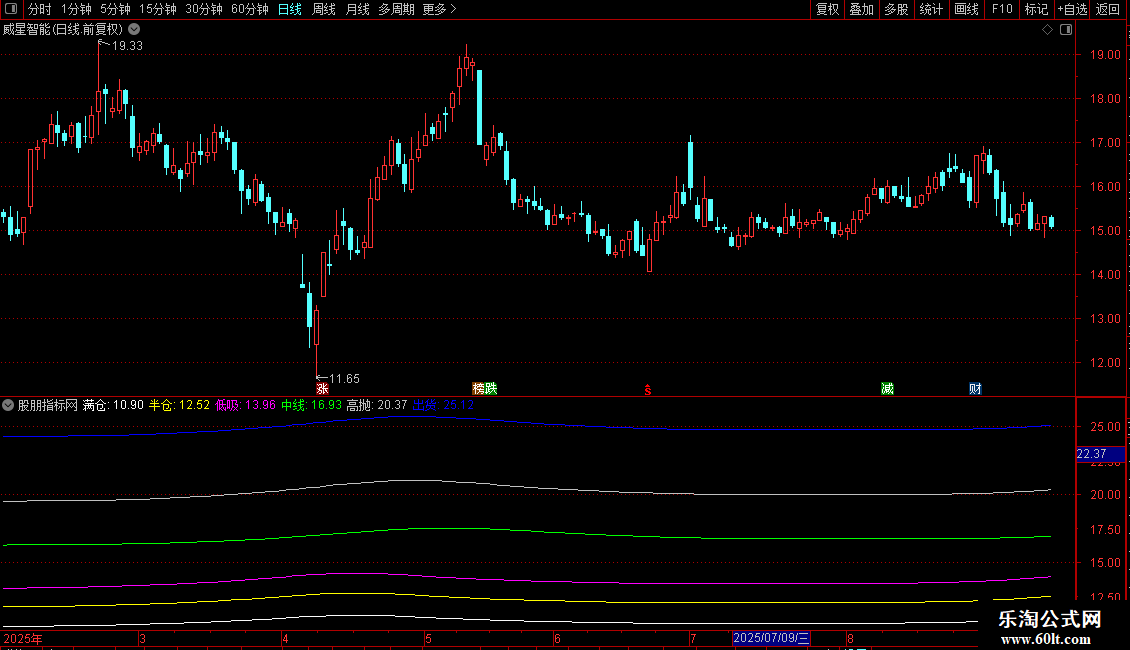Click the red 涨 event marker
This screenshot has height=650, width=1130.
[322, 388]
